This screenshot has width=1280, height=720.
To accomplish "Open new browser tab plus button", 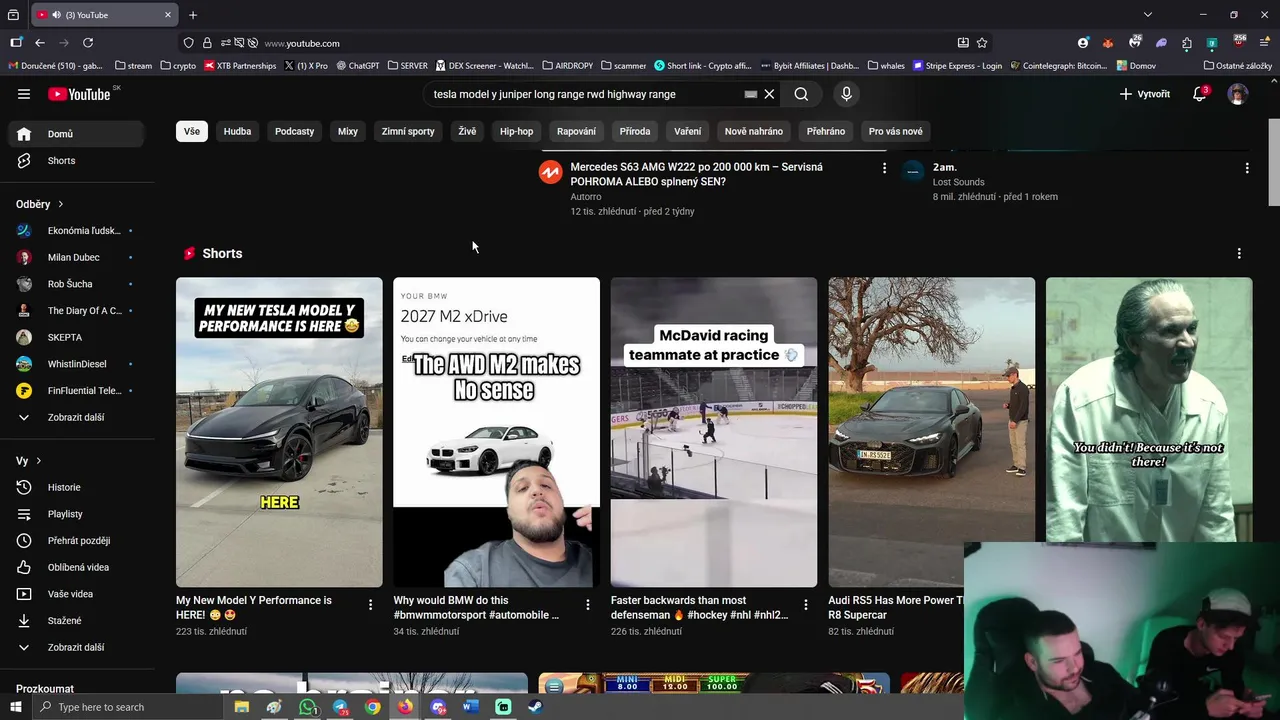I will (x=193, y=15).
